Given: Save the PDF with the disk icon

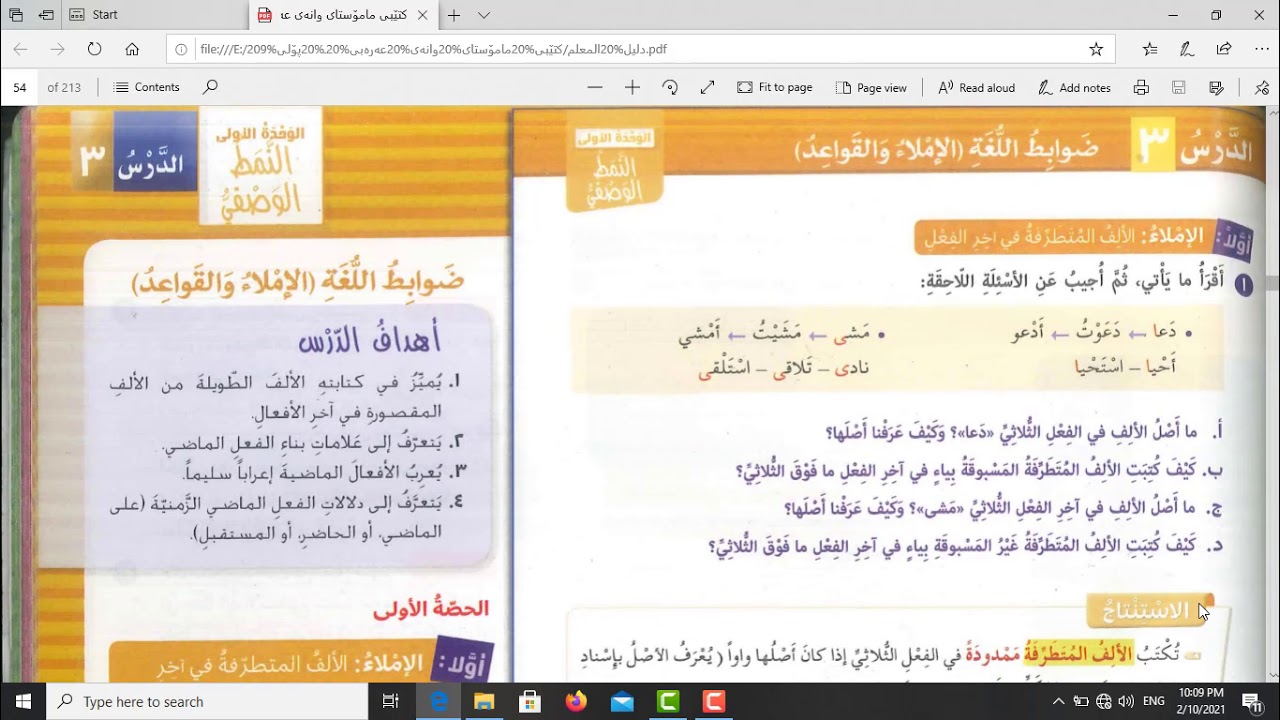Looking at the screenshot, I should point(1179,87).
